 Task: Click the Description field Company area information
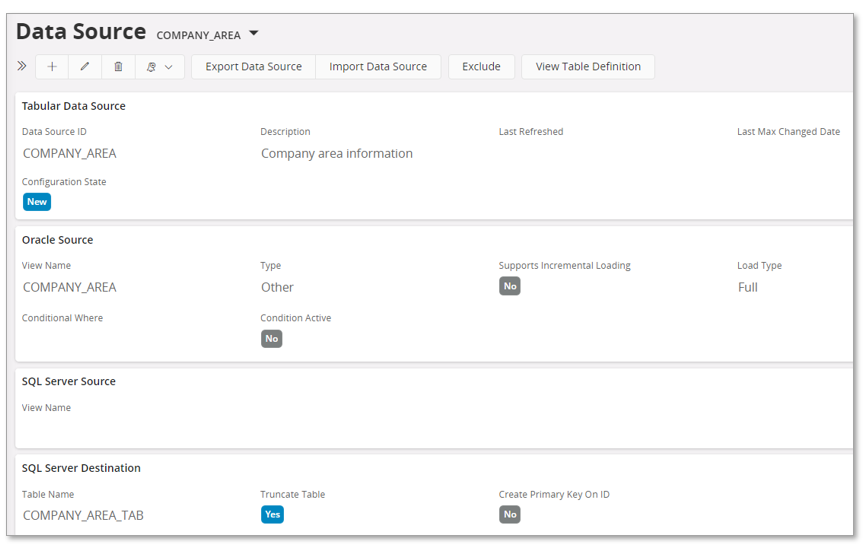[x=337, y=154]
